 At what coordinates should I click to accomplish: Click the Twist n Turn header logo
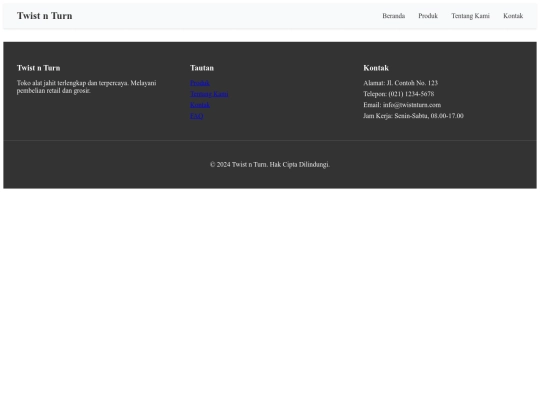(44, 16)
